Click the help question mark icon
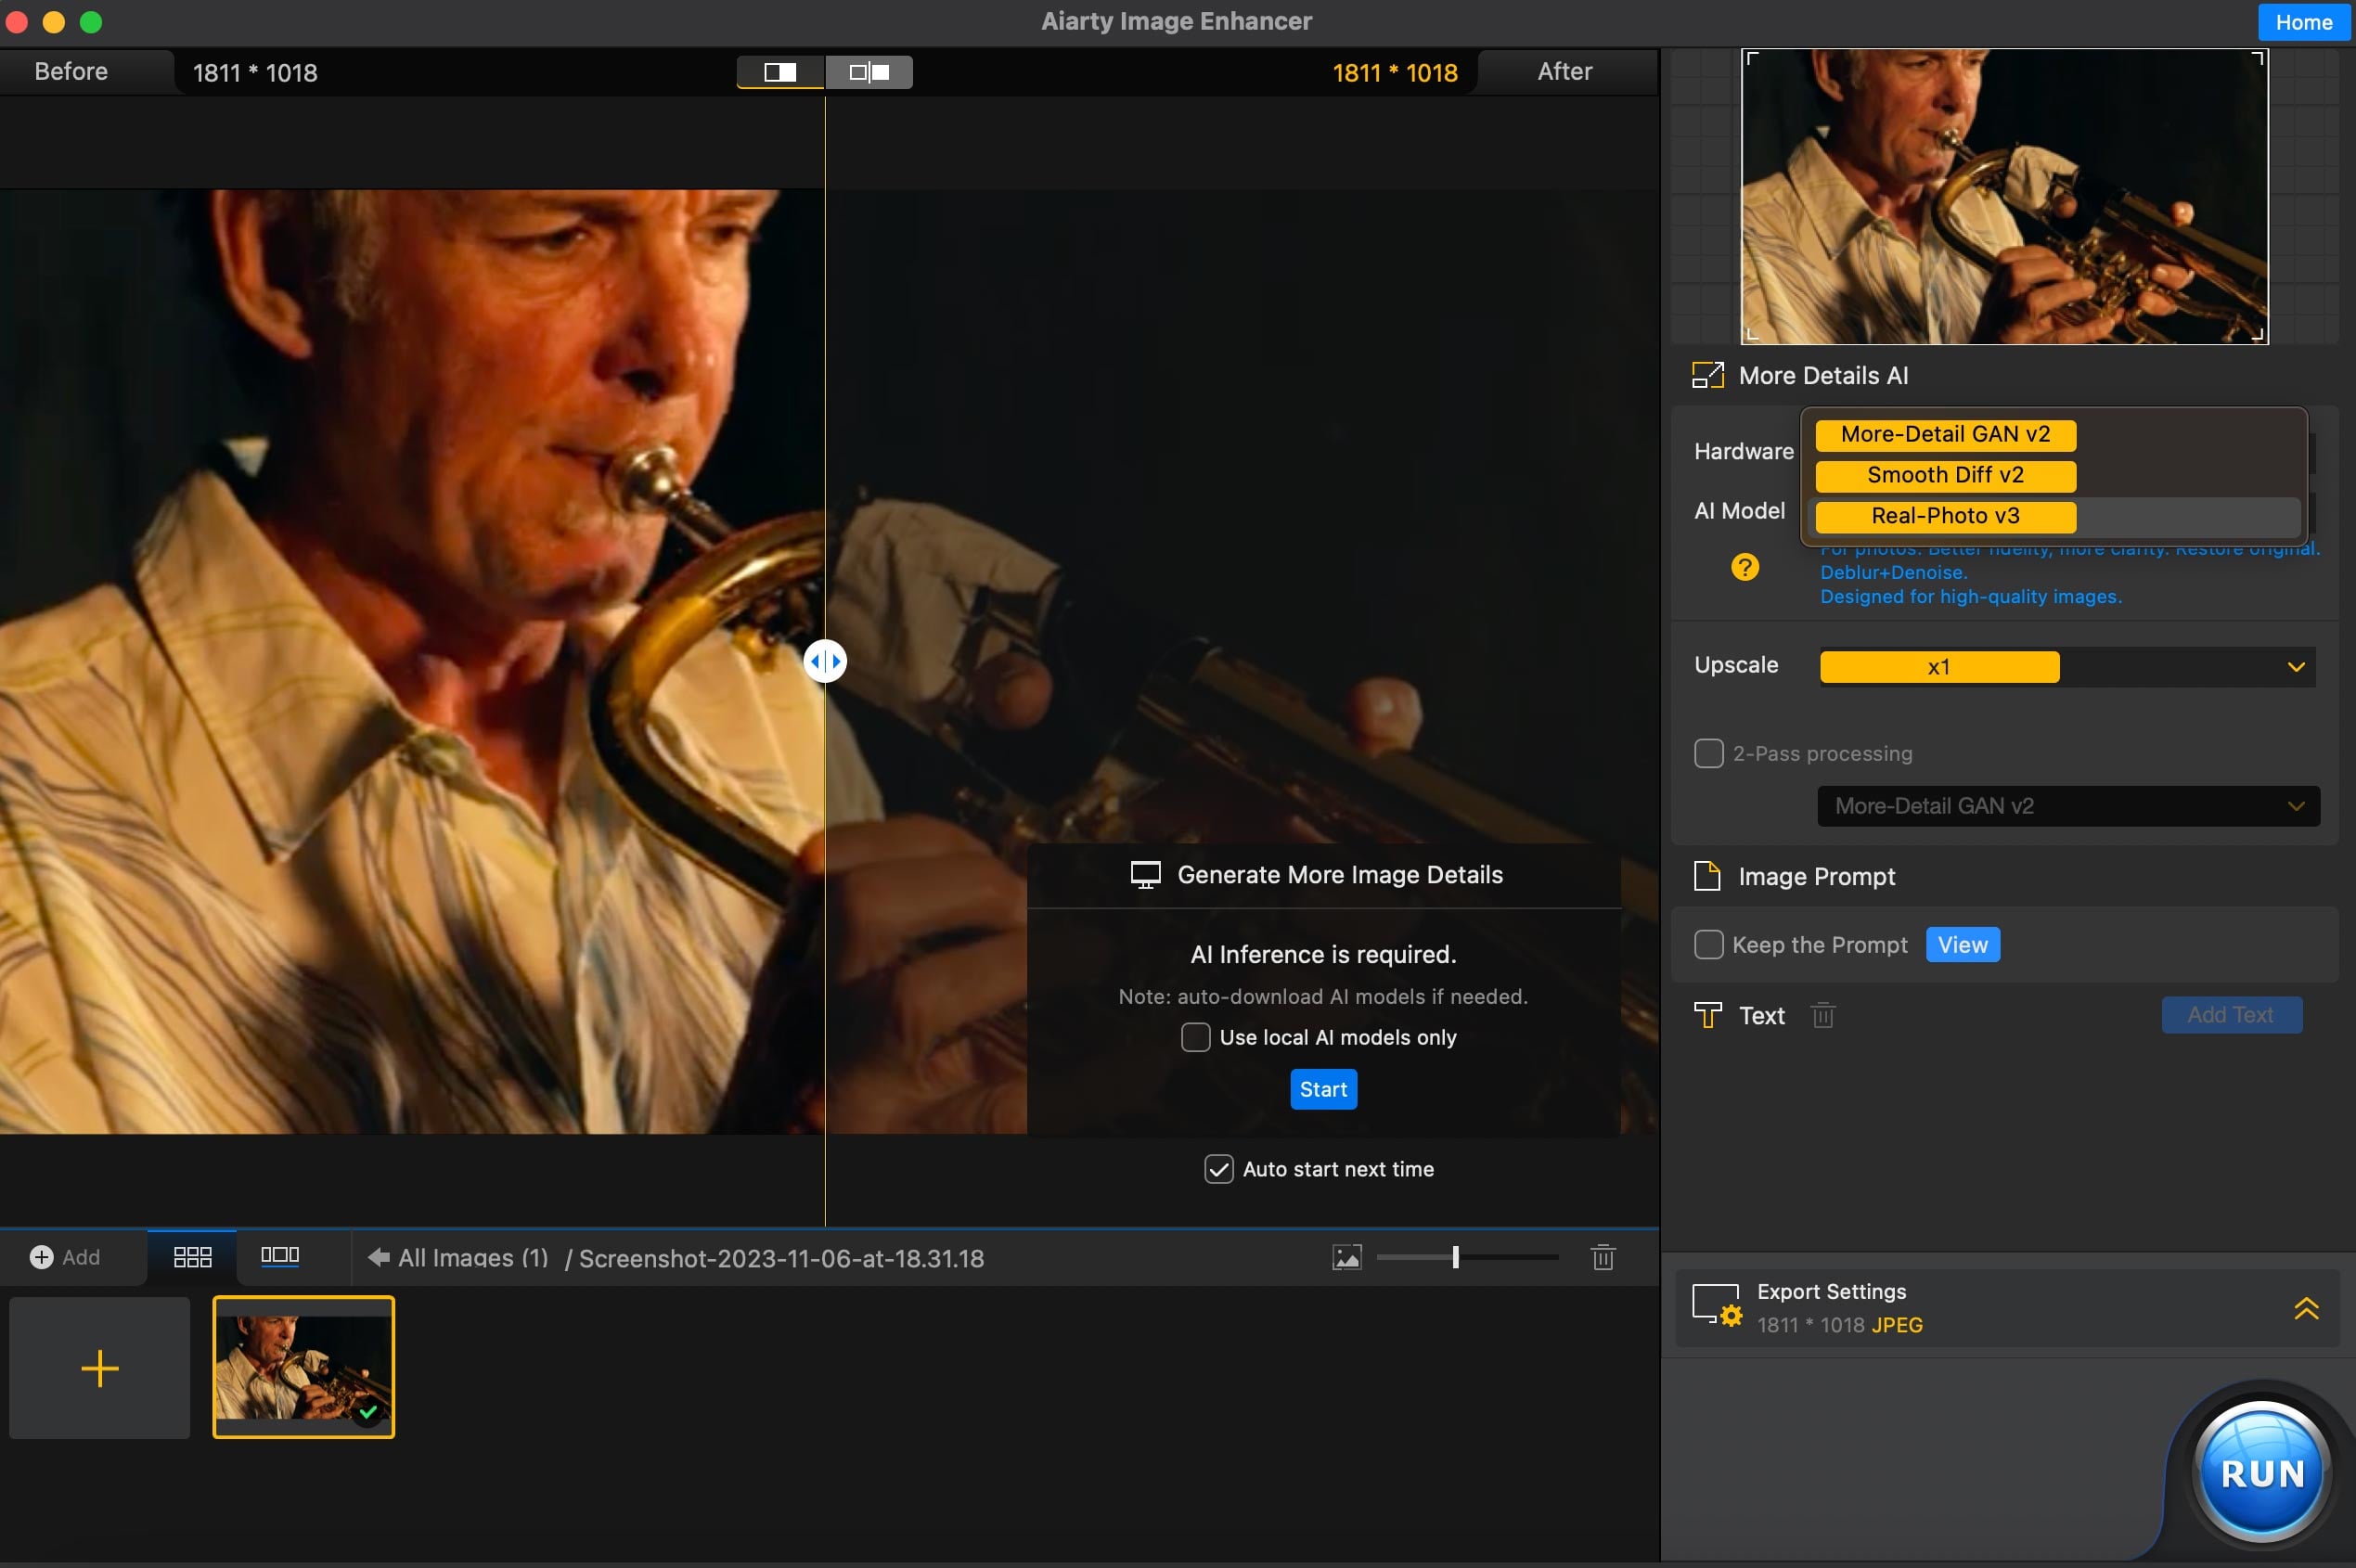The height and width of the screenshot is (1568, 2356). [1744, 567]
